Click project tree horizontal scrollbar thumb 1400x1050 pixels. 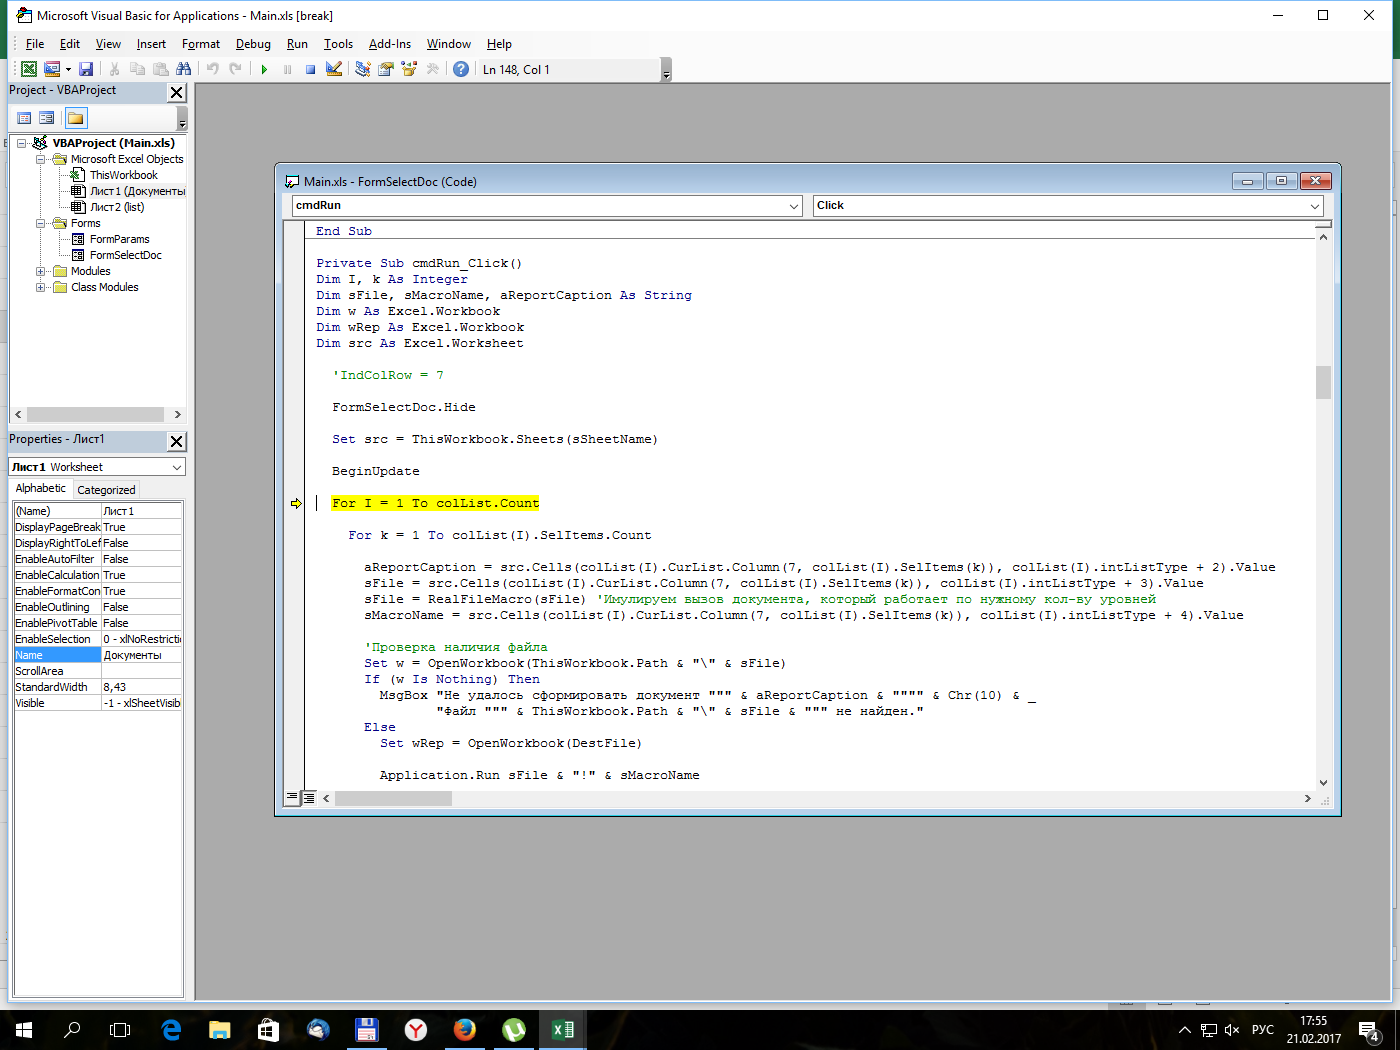(x=95, y=414)
